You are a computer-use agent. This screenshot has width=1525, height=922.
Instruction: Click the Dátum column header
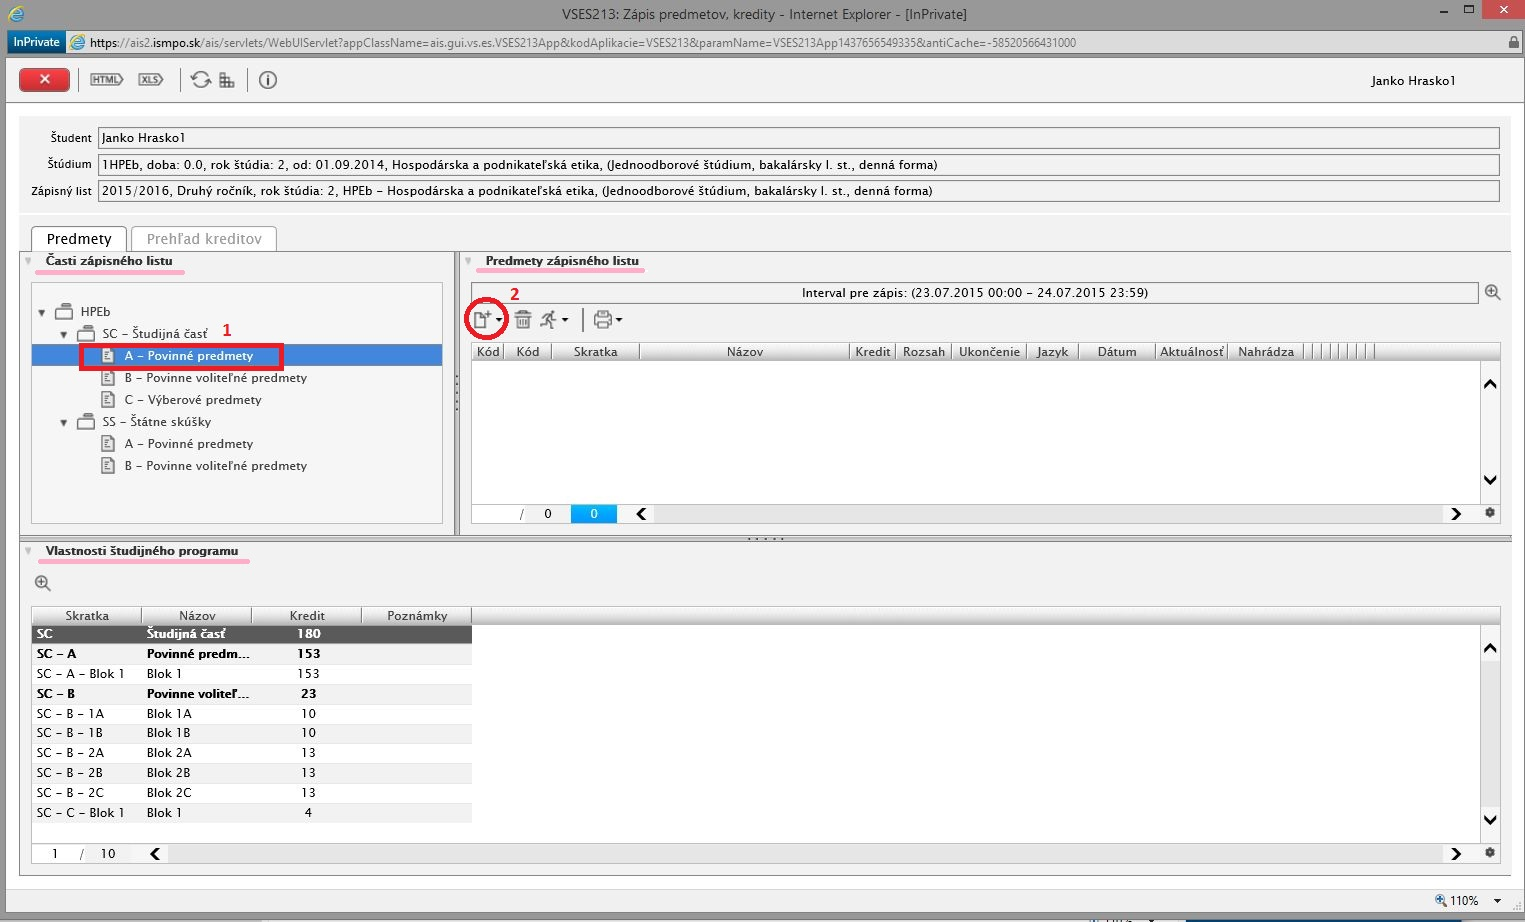1116,352
